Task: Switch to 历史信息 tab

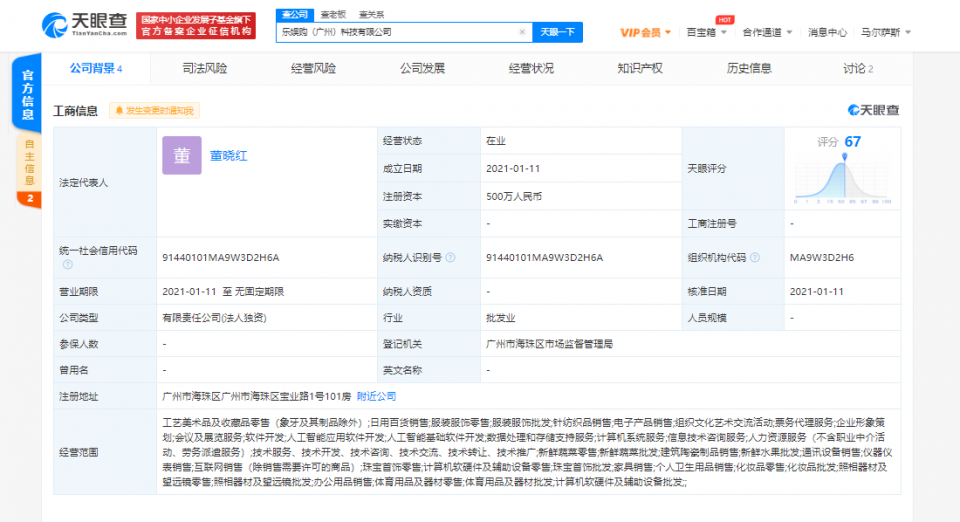Action: coord(749,69)
